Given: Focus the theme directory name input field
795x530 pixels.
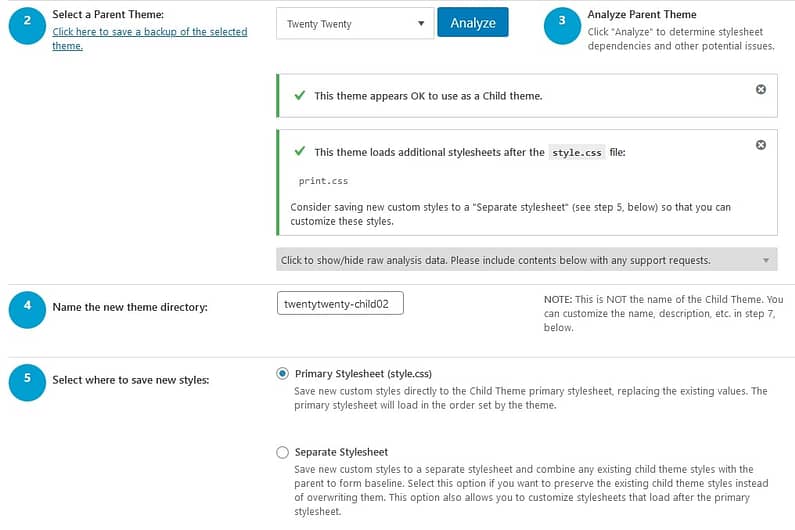Looking at the screenshot, I should click(x=340, y=303).
